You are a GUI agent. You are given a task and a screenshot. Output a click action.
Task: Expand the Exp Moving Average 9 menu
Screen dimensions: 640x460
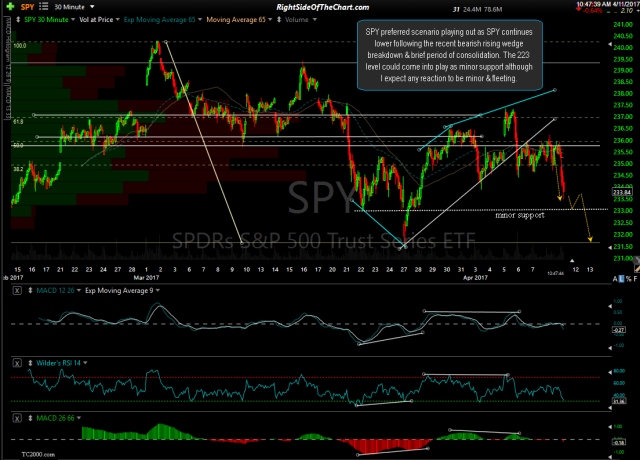coord(158,291)
